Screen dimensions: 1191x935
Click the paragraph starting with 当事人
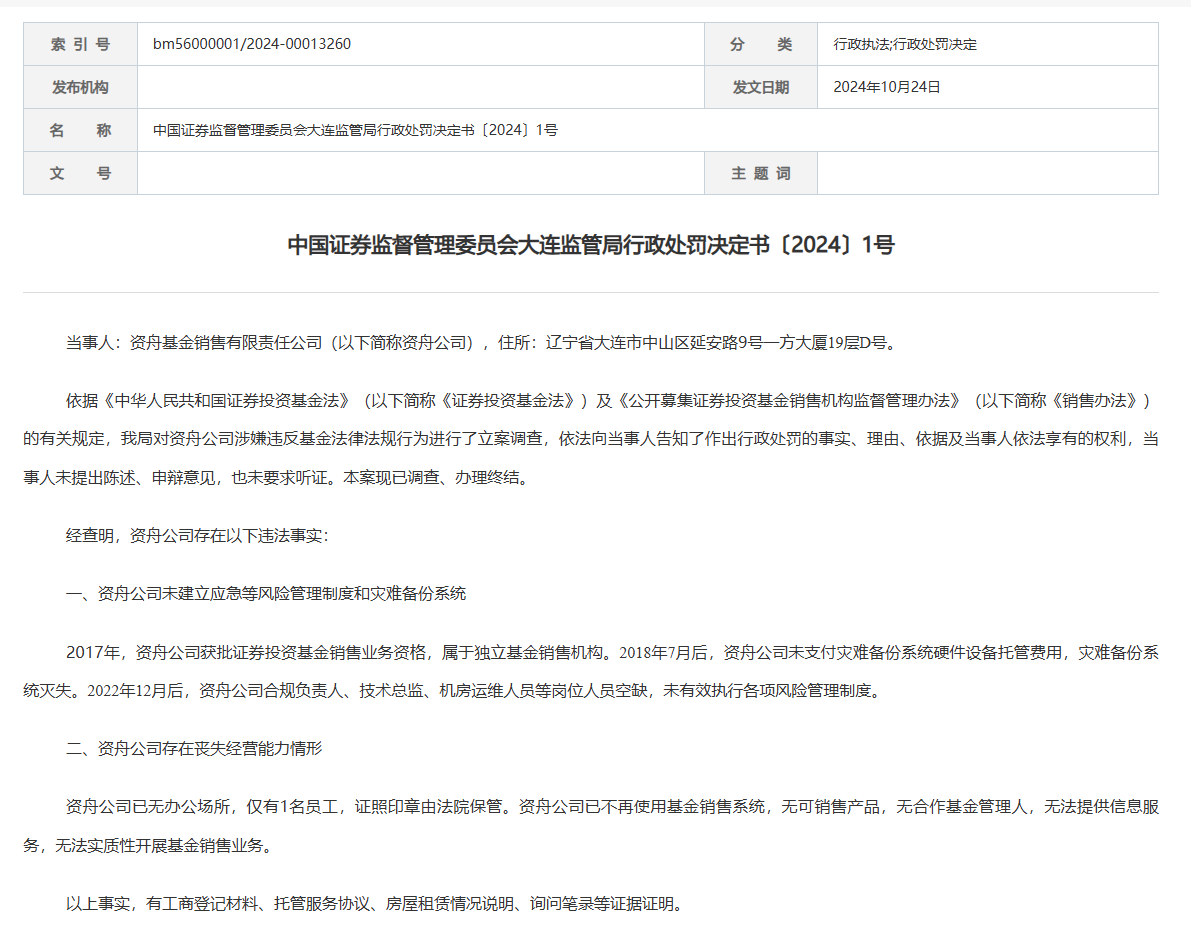click(x=480, y=342)
